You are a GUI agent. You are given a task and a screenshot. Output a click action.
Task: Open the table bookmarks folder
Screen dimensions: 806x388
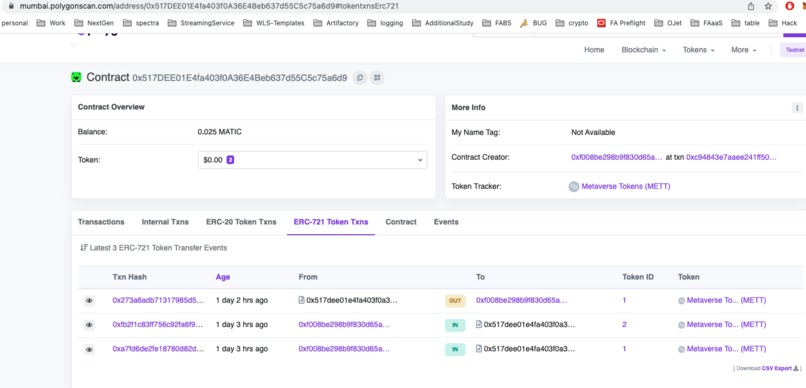[745, 23]
